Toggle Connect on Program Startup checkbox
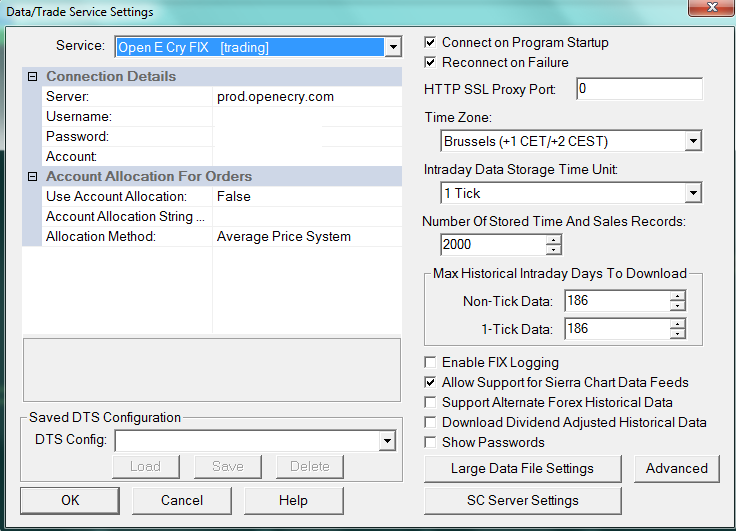 tap(429, 42)
